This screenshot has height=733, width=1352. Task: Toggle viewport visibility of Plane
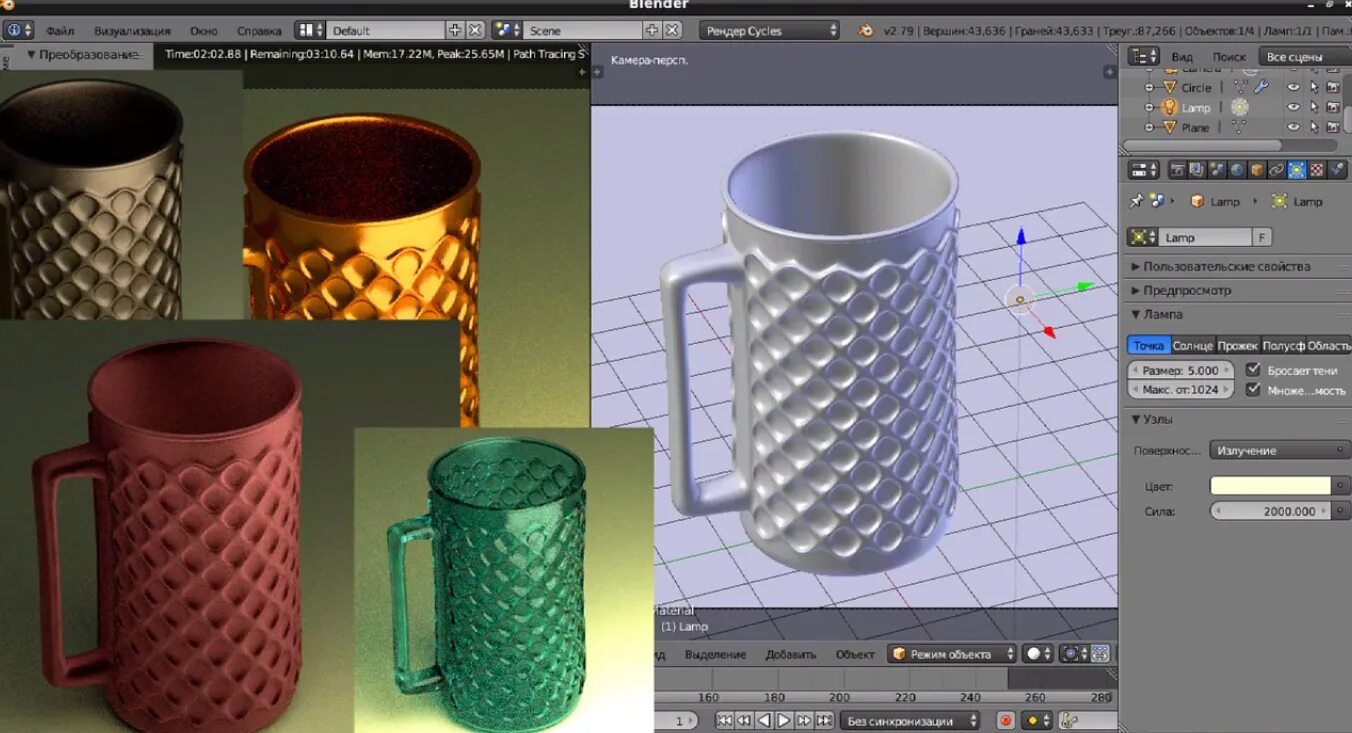[1293, 127]
